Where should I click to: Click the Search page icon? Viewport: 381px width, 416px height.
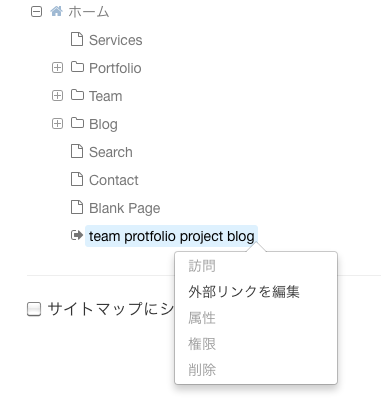[77, 151]
